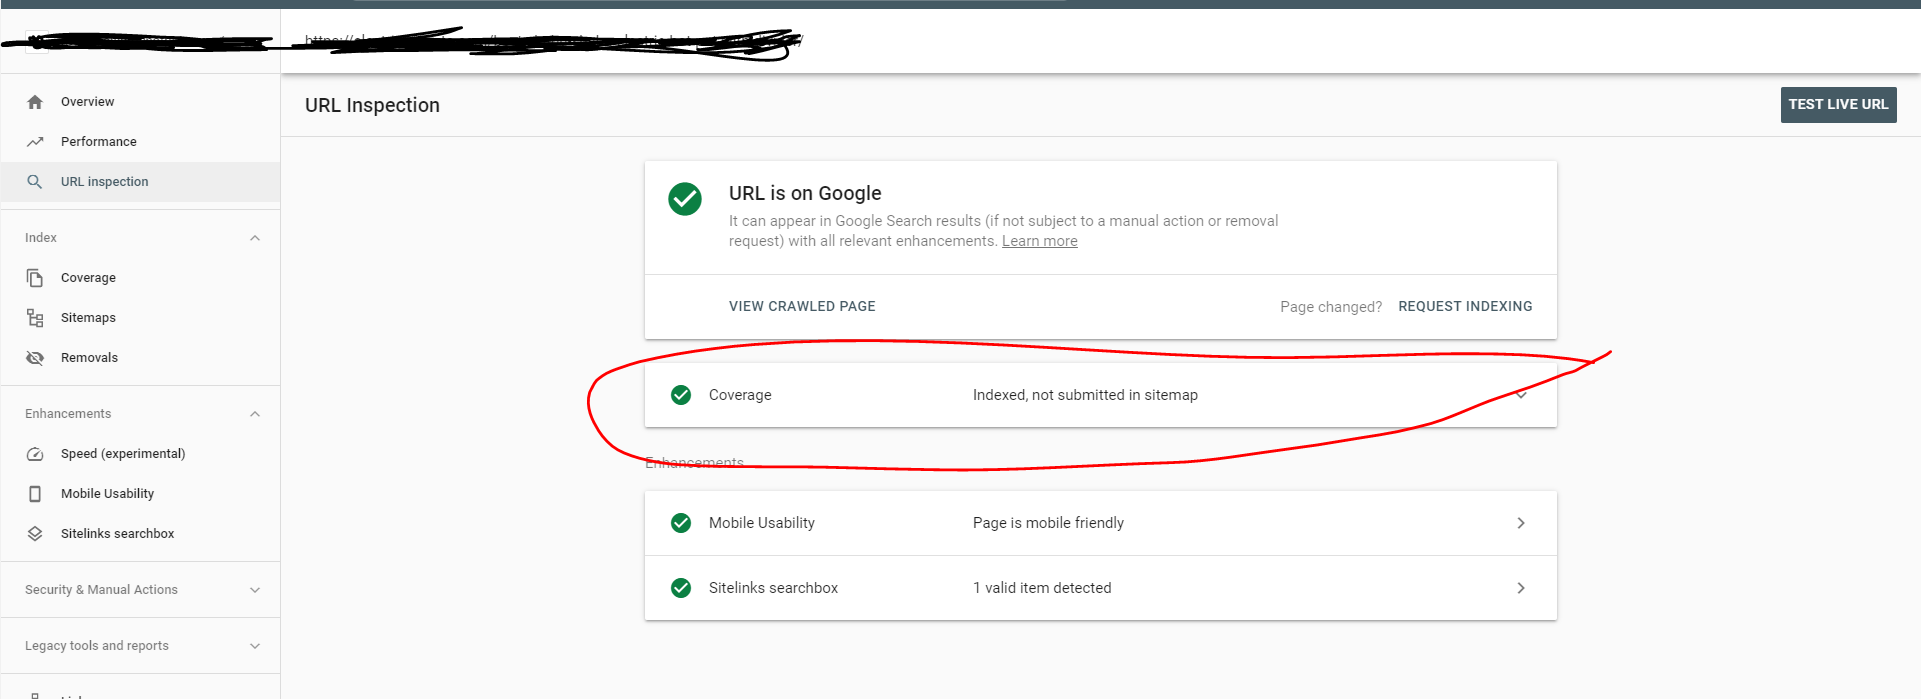This screenshot has height=699, width=1921.
Task: Click VIEW CRAWLED PAGE
Action: 802,306
